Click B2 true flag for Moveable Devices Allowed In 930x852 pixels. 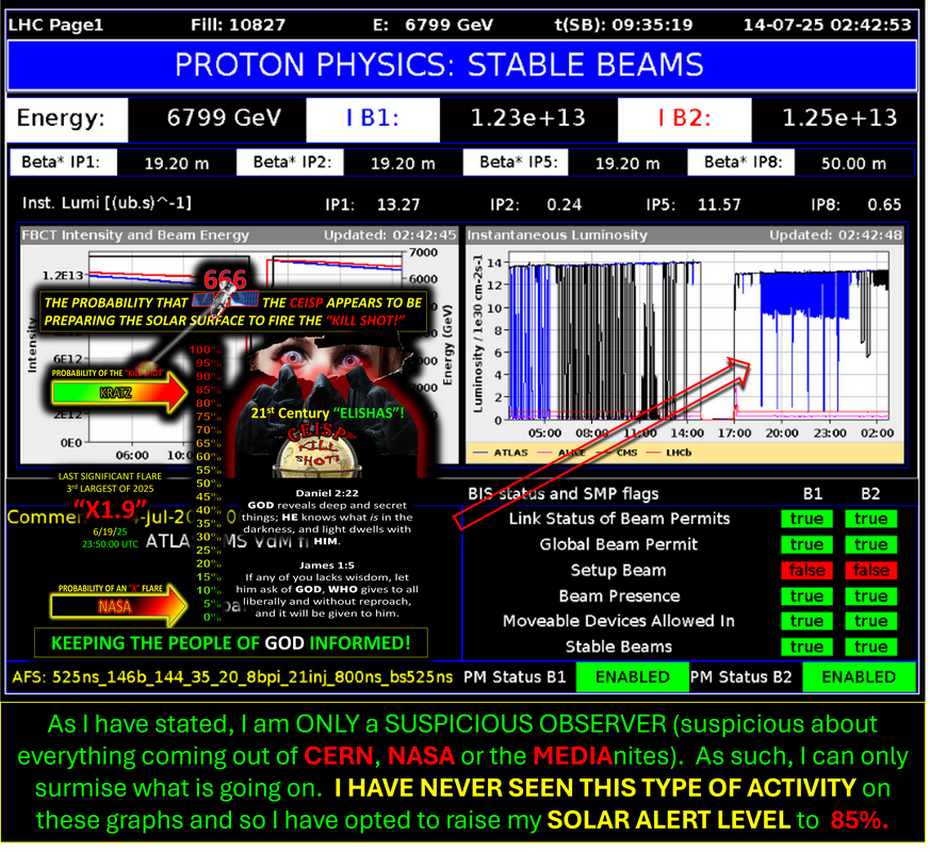click(871, 621)
